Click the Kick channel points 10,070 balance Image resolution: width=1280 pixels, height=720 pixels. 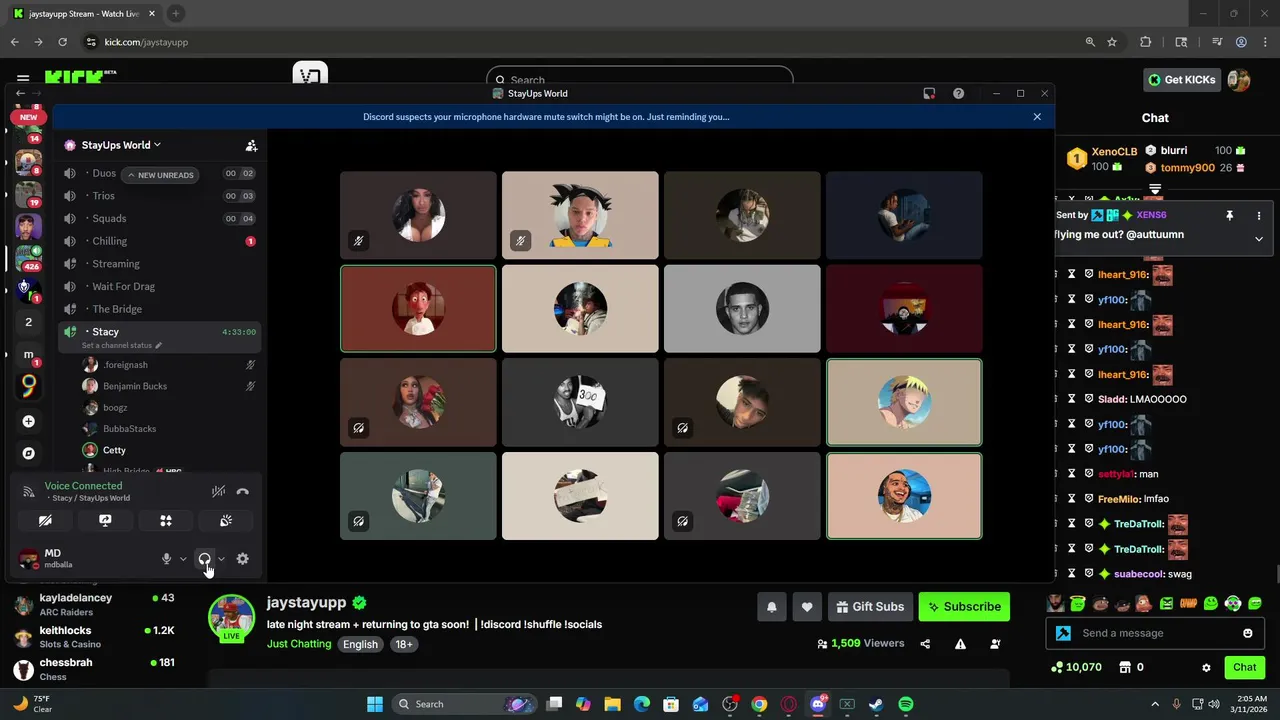click(1076, 667)
